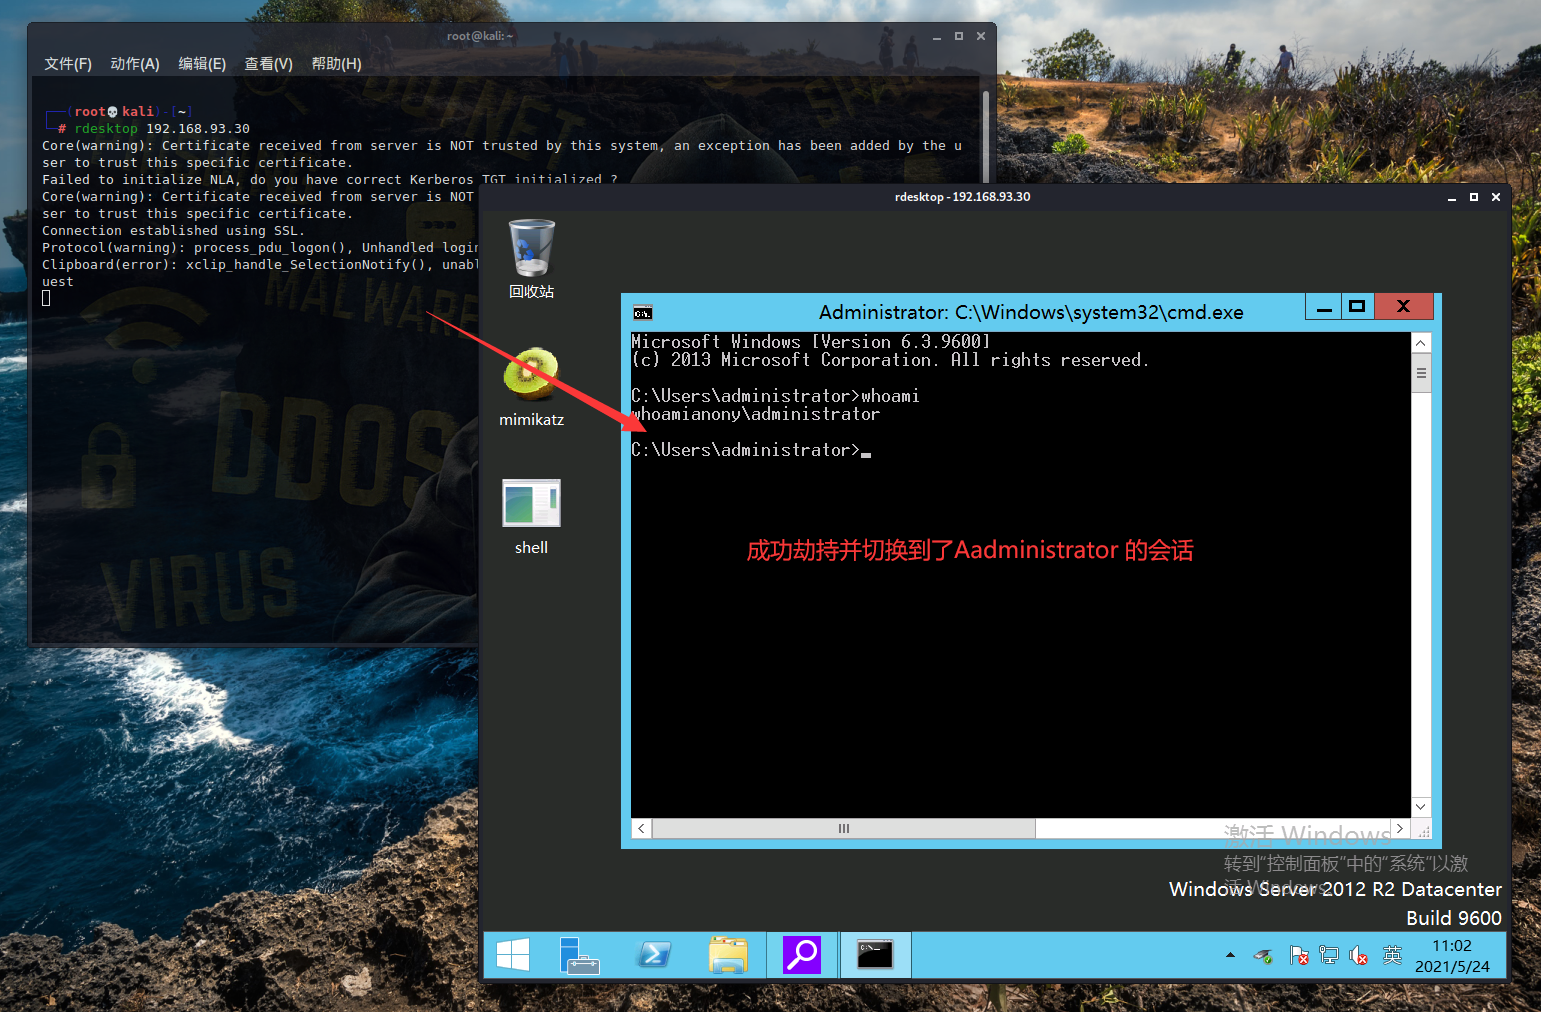The image size is (1541, 1012).
Task: Show hidden tray icons with the arrow
Action: [x=1230, y=955]
